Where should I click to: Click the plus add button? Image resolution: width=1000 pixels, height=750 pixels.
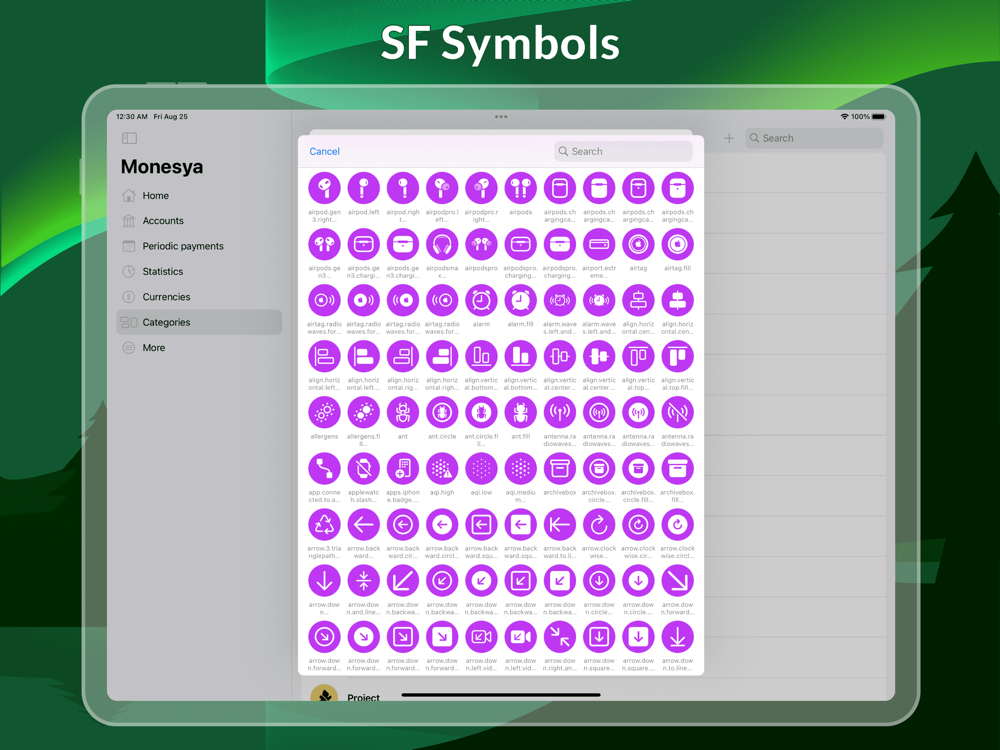point(729,138)
